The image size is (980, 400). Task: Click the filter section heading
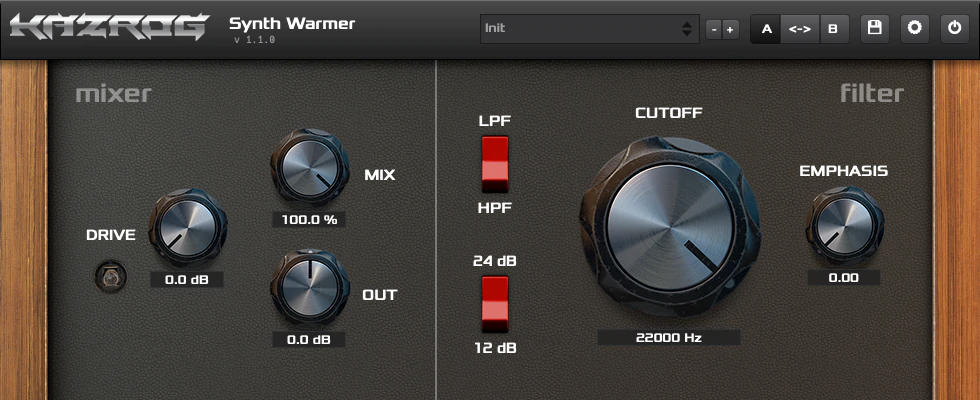[x=872, y=94]
